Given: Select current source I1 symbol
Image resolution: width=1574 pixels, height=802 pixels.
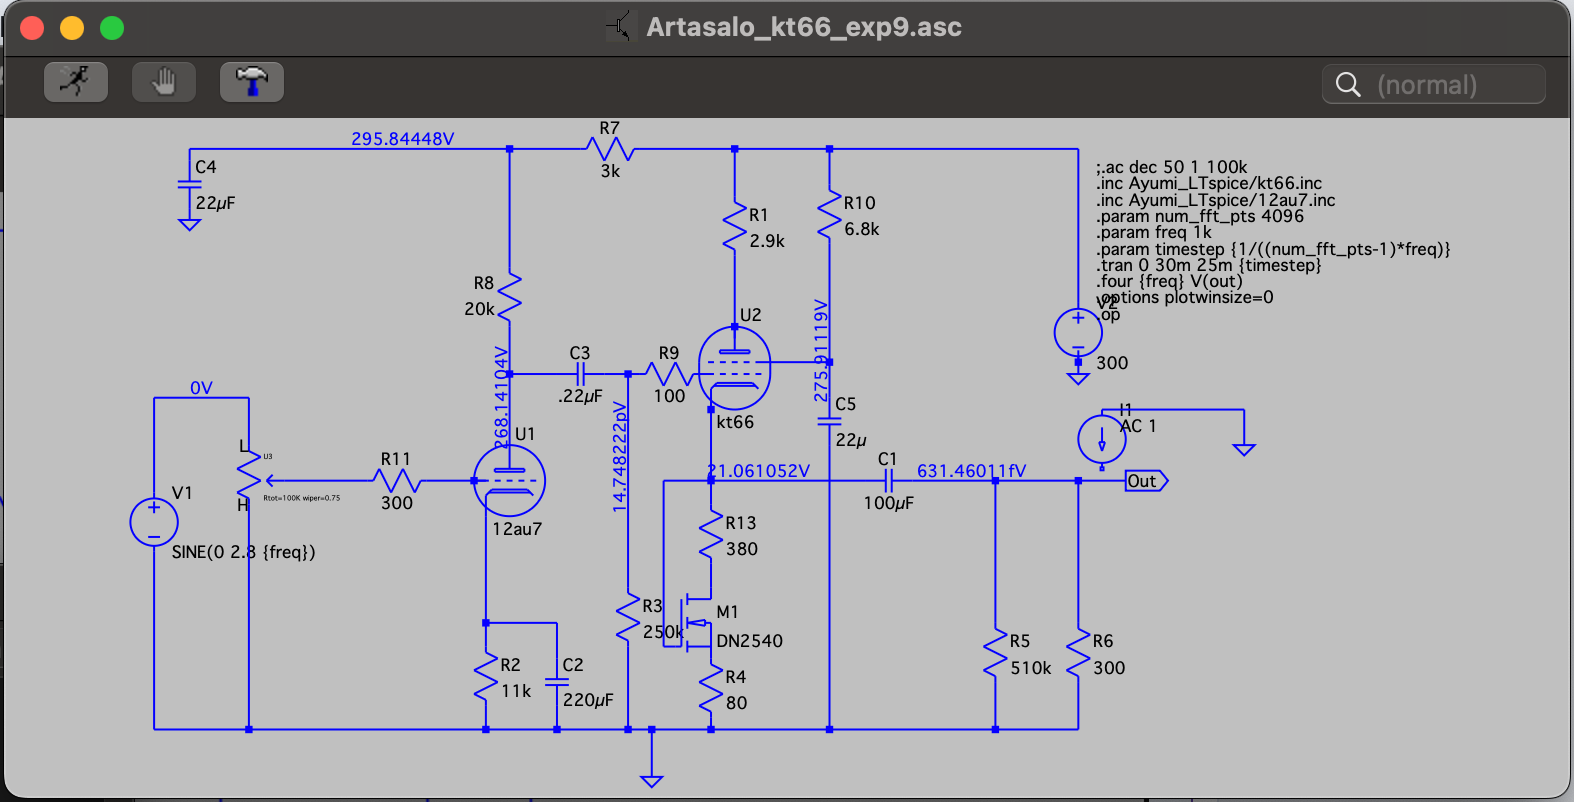Looking at the screenshot, I should point(1102,439).
